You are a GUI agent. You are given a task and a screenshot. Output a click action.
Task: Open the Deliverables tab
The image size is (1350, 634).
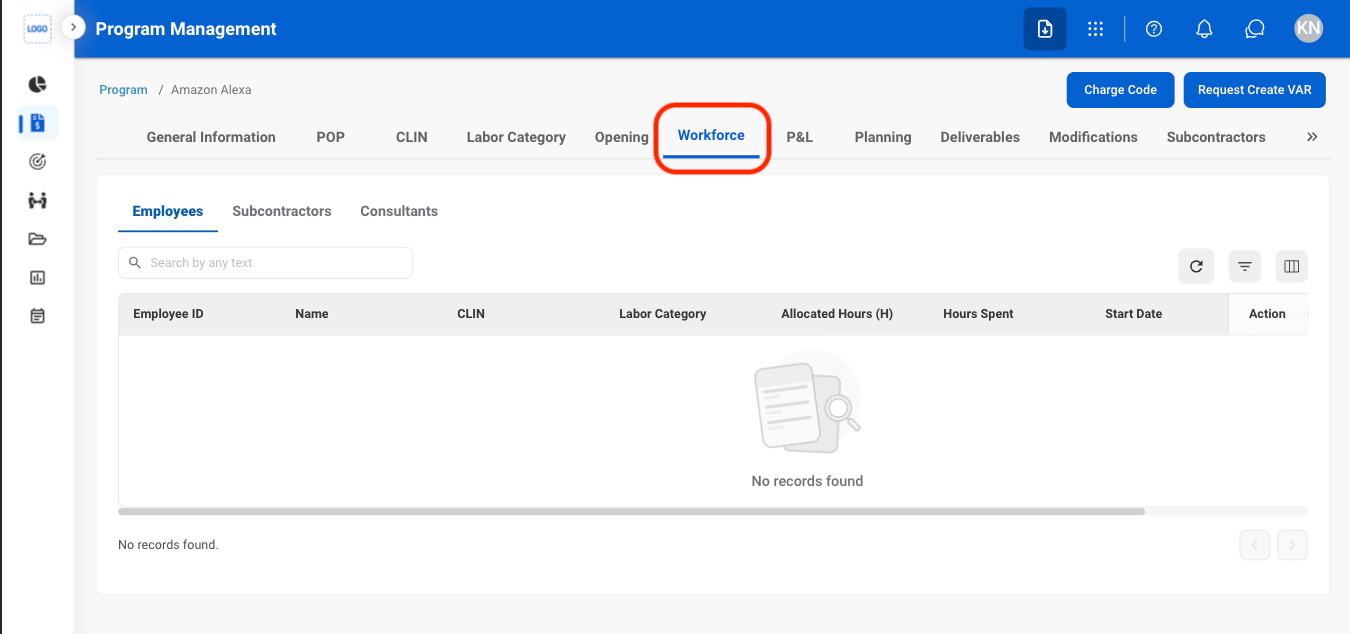[x=980, y=137]
